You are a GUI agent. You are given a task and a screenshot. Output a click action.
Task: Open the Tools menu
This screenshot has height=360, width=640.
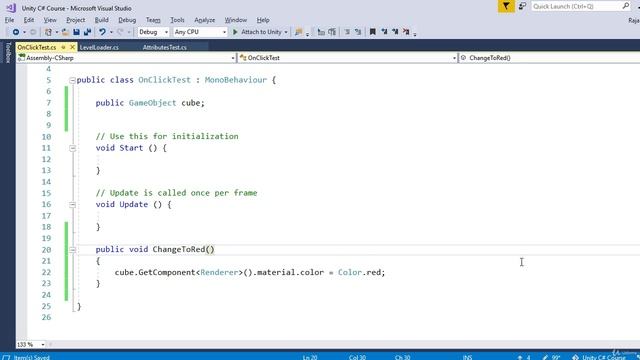click(x=177, y=20)
